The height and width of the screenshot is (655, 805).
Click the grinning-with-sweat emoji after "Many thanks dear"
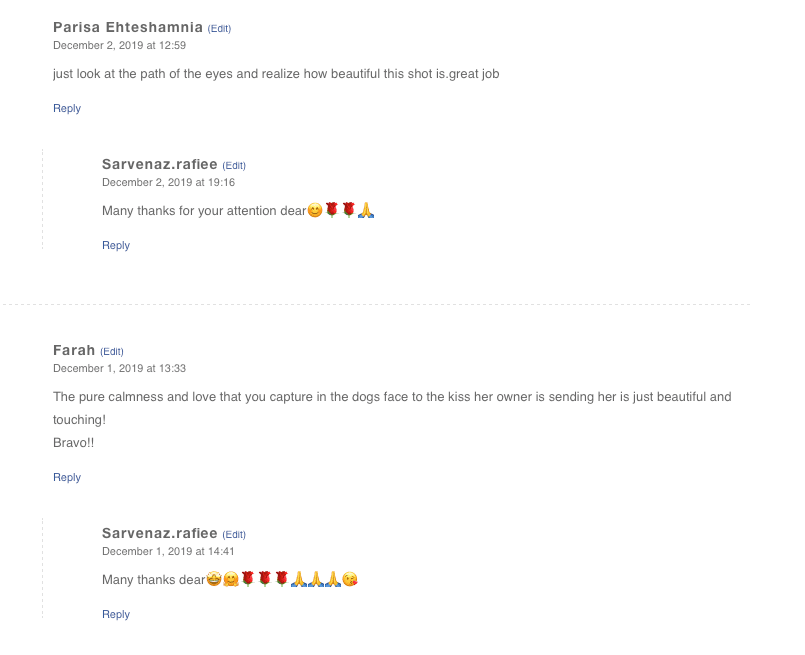coord(212,580)
